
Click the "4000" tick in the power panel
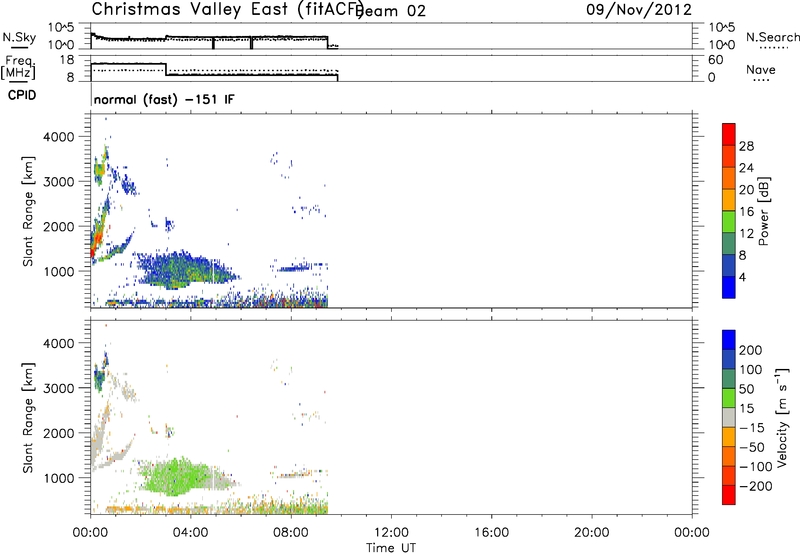[x=59, y=137]
